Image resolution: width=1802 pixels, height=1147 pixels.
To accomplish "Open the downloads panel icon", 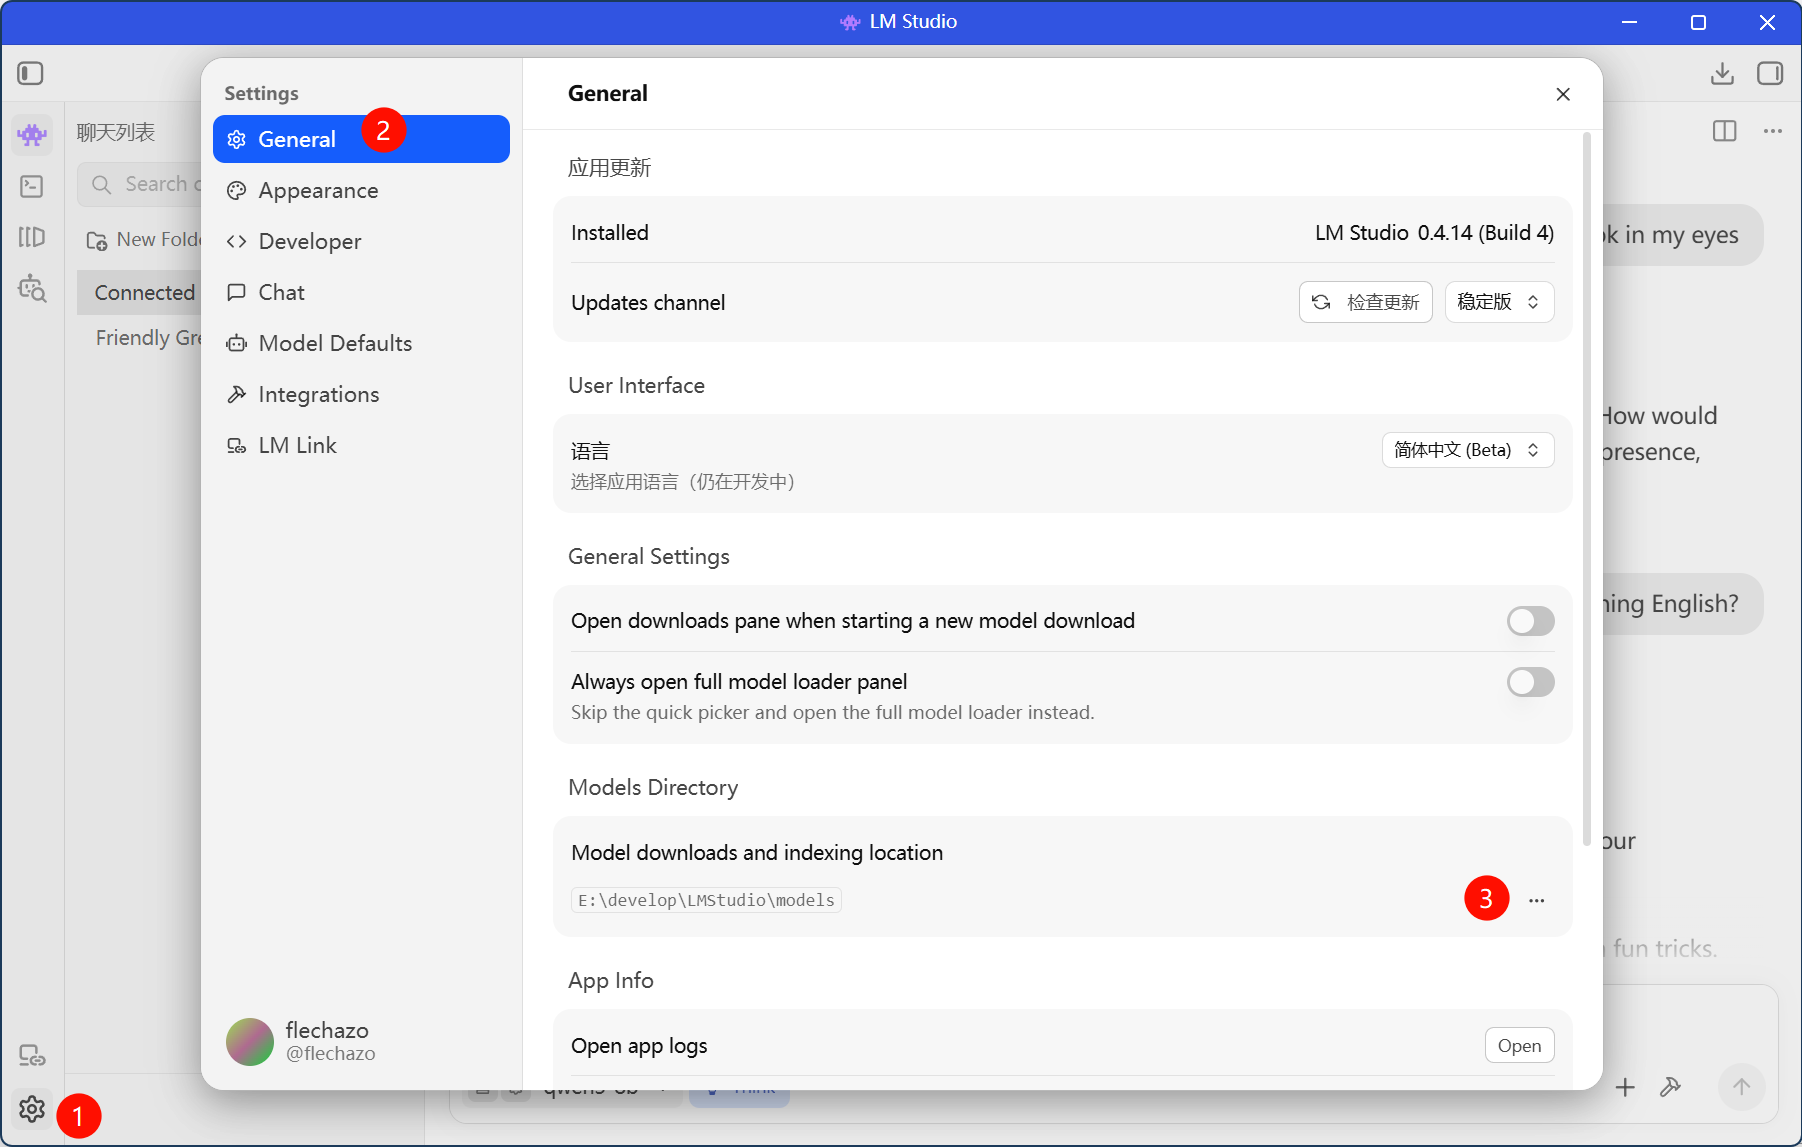I will click(1722, 73).
